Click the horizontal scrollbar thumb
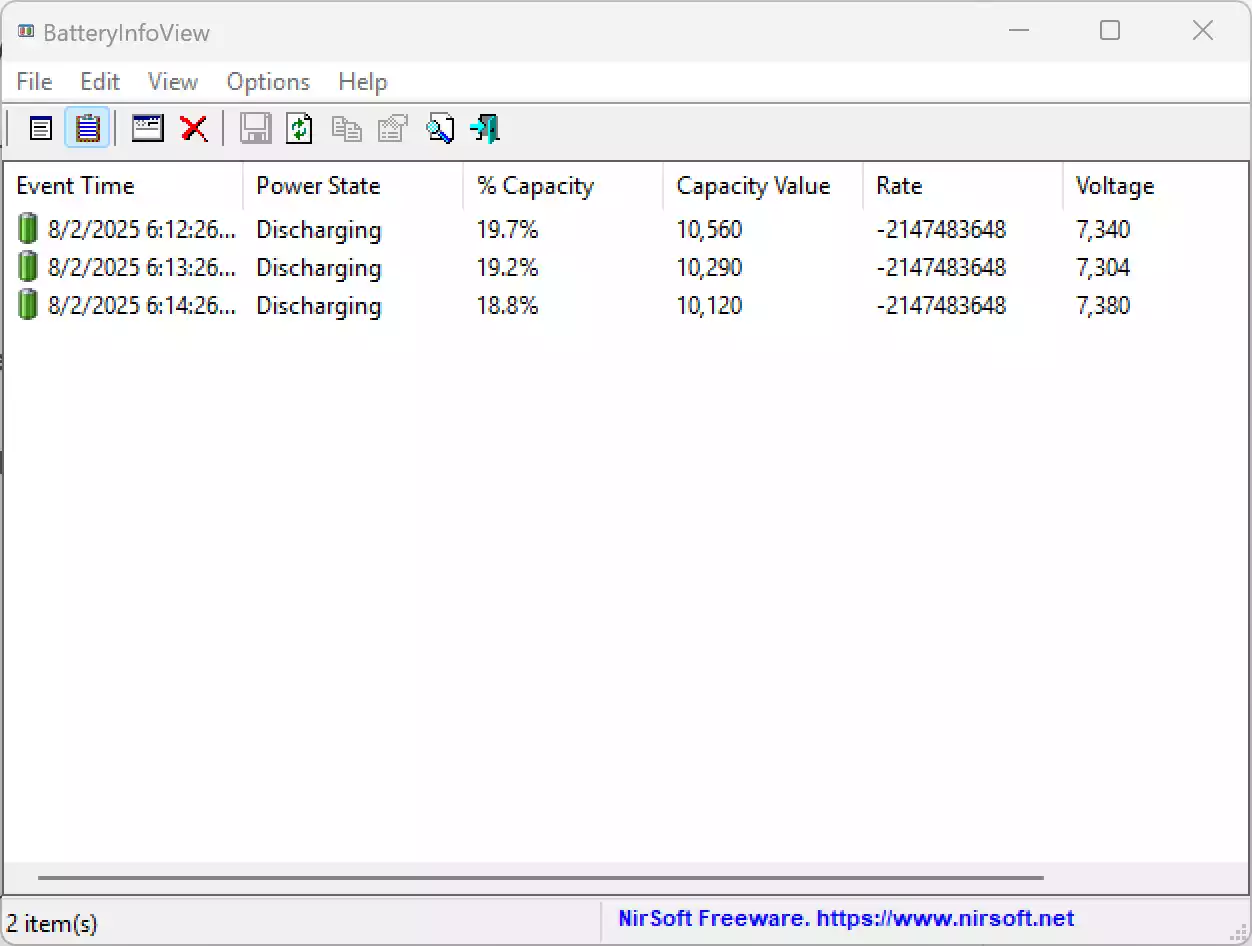Screen dimensions: 1252x946 click(540, 877)
